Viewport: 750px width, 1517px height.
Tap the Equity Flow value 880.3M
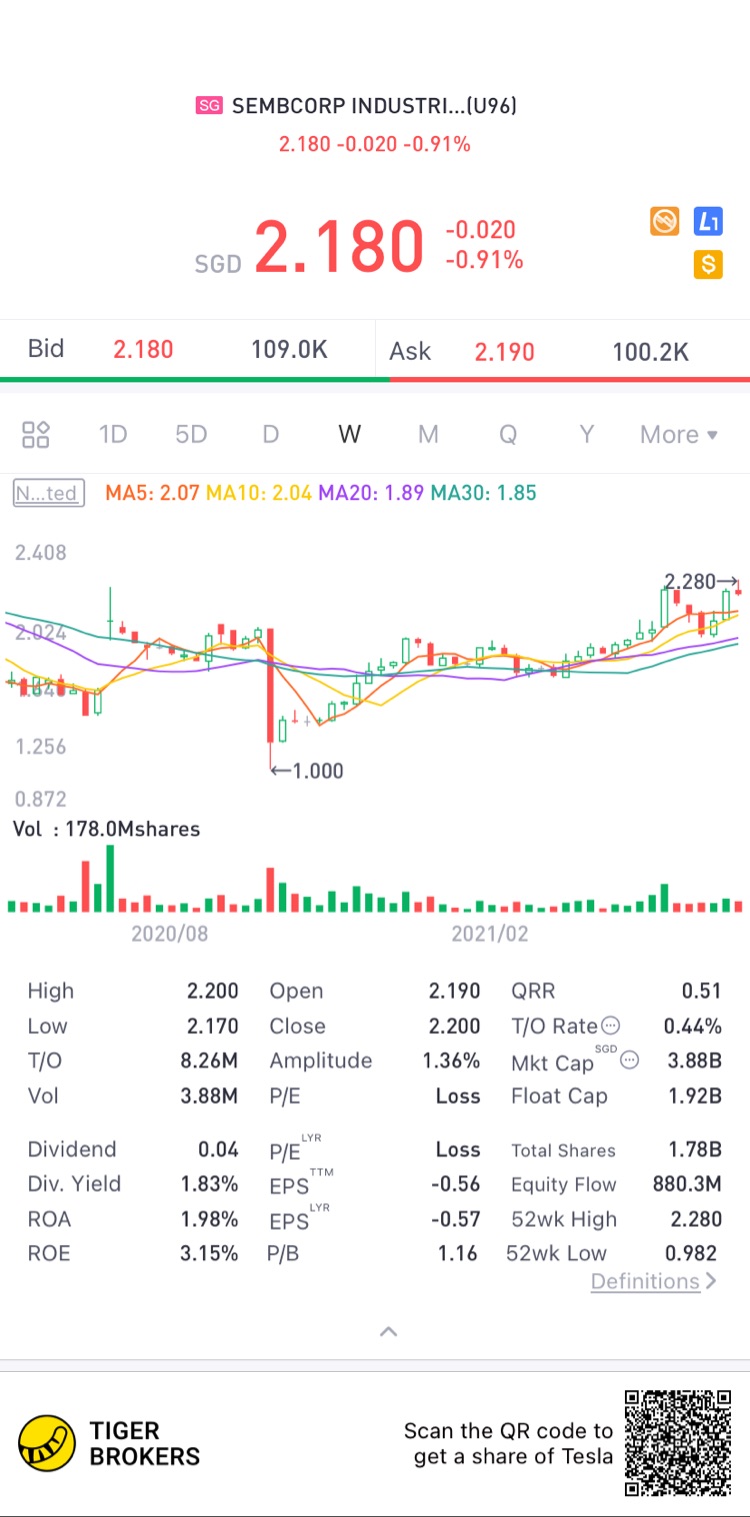click(686, 1184)
